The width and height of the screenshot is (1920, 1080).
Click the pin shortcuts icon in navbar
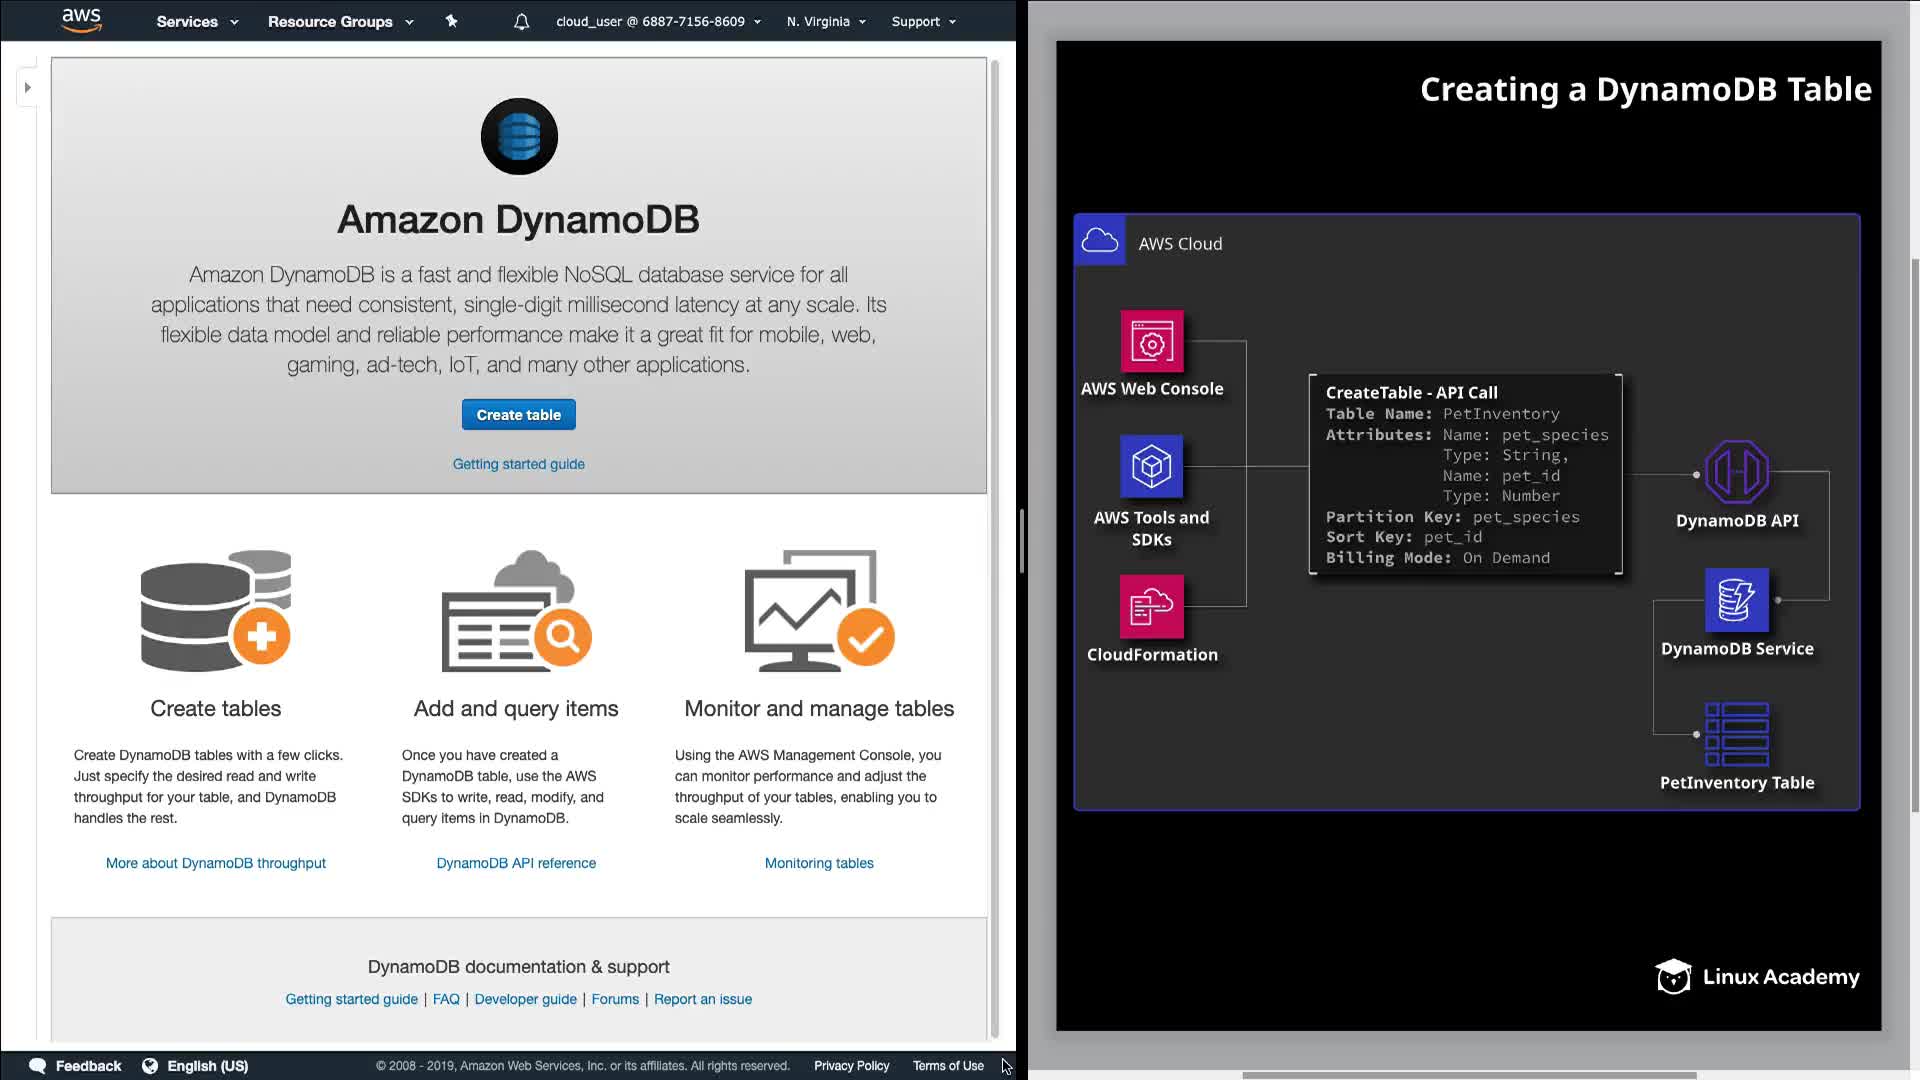click(451, 21)
